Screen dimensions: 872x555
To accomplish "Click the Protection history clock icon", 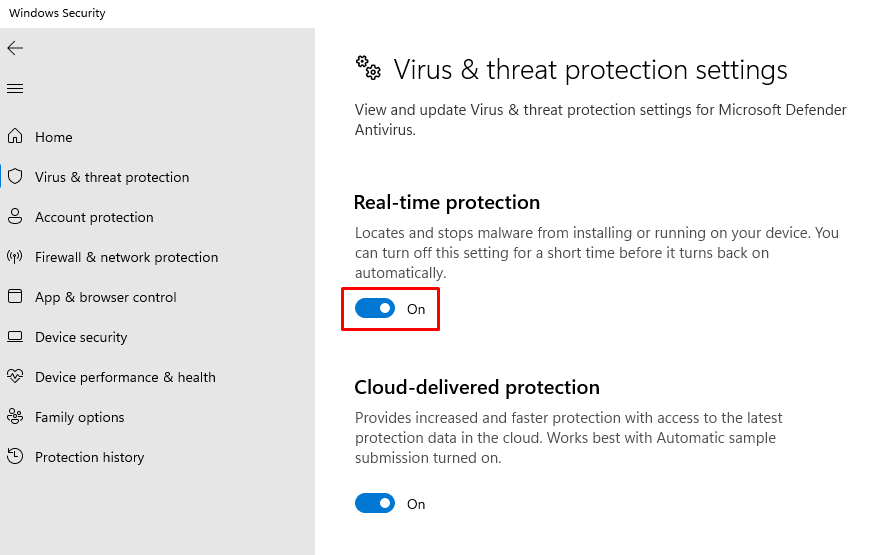I will point(15,457).
